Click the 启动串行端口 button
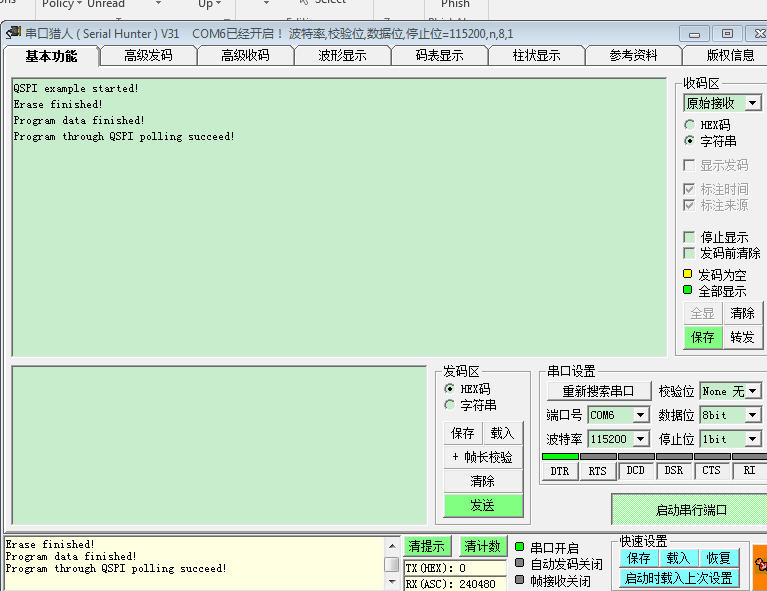767x591 pixels. pos(690,510)
